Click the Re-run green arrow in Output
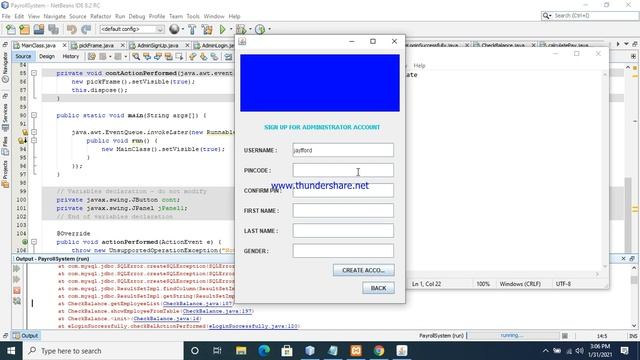This screenshot has height=360, width=640. [x=17, y=269]
